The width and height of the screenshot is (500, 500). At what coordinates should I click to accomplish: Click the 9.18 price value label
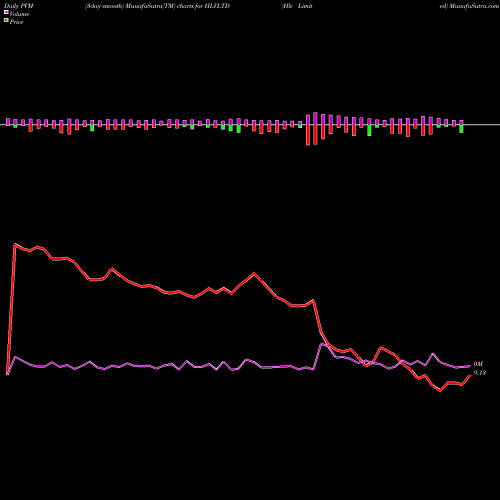point(480,373)
